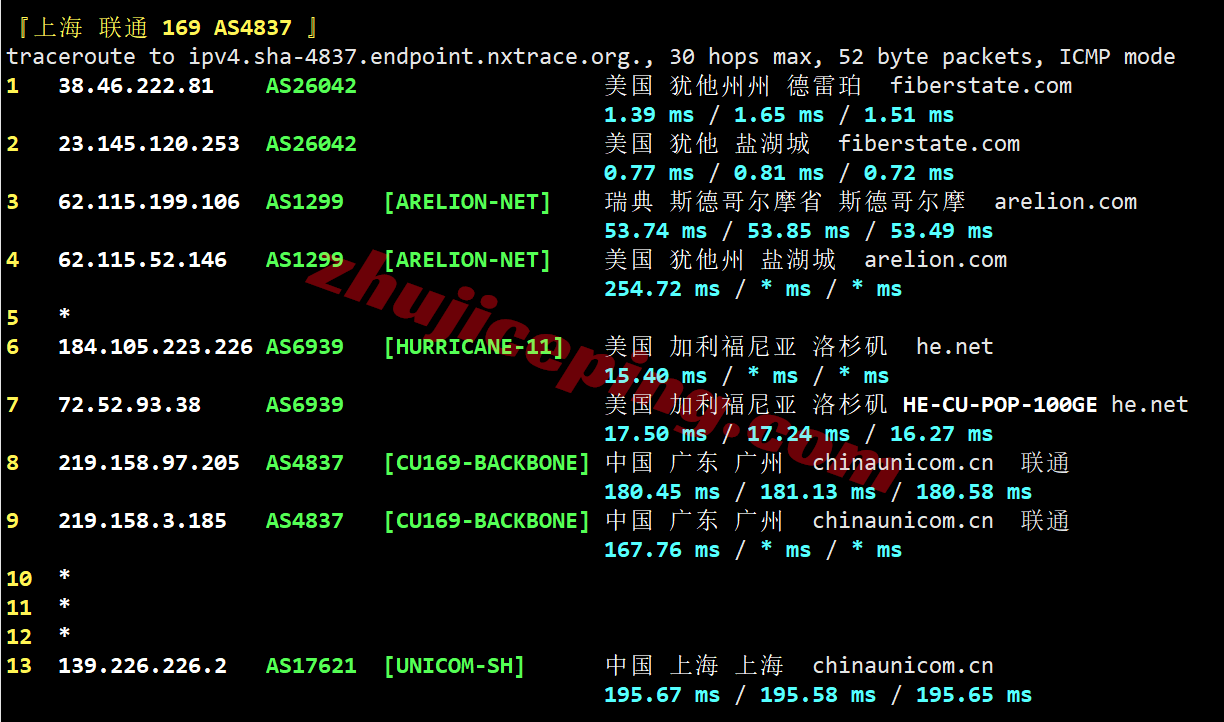1224x722 pixels.
Task: Click location 瑞典 斯德哥尔摩省 斯德哥尔摩
Action: [x=785, y=202]
